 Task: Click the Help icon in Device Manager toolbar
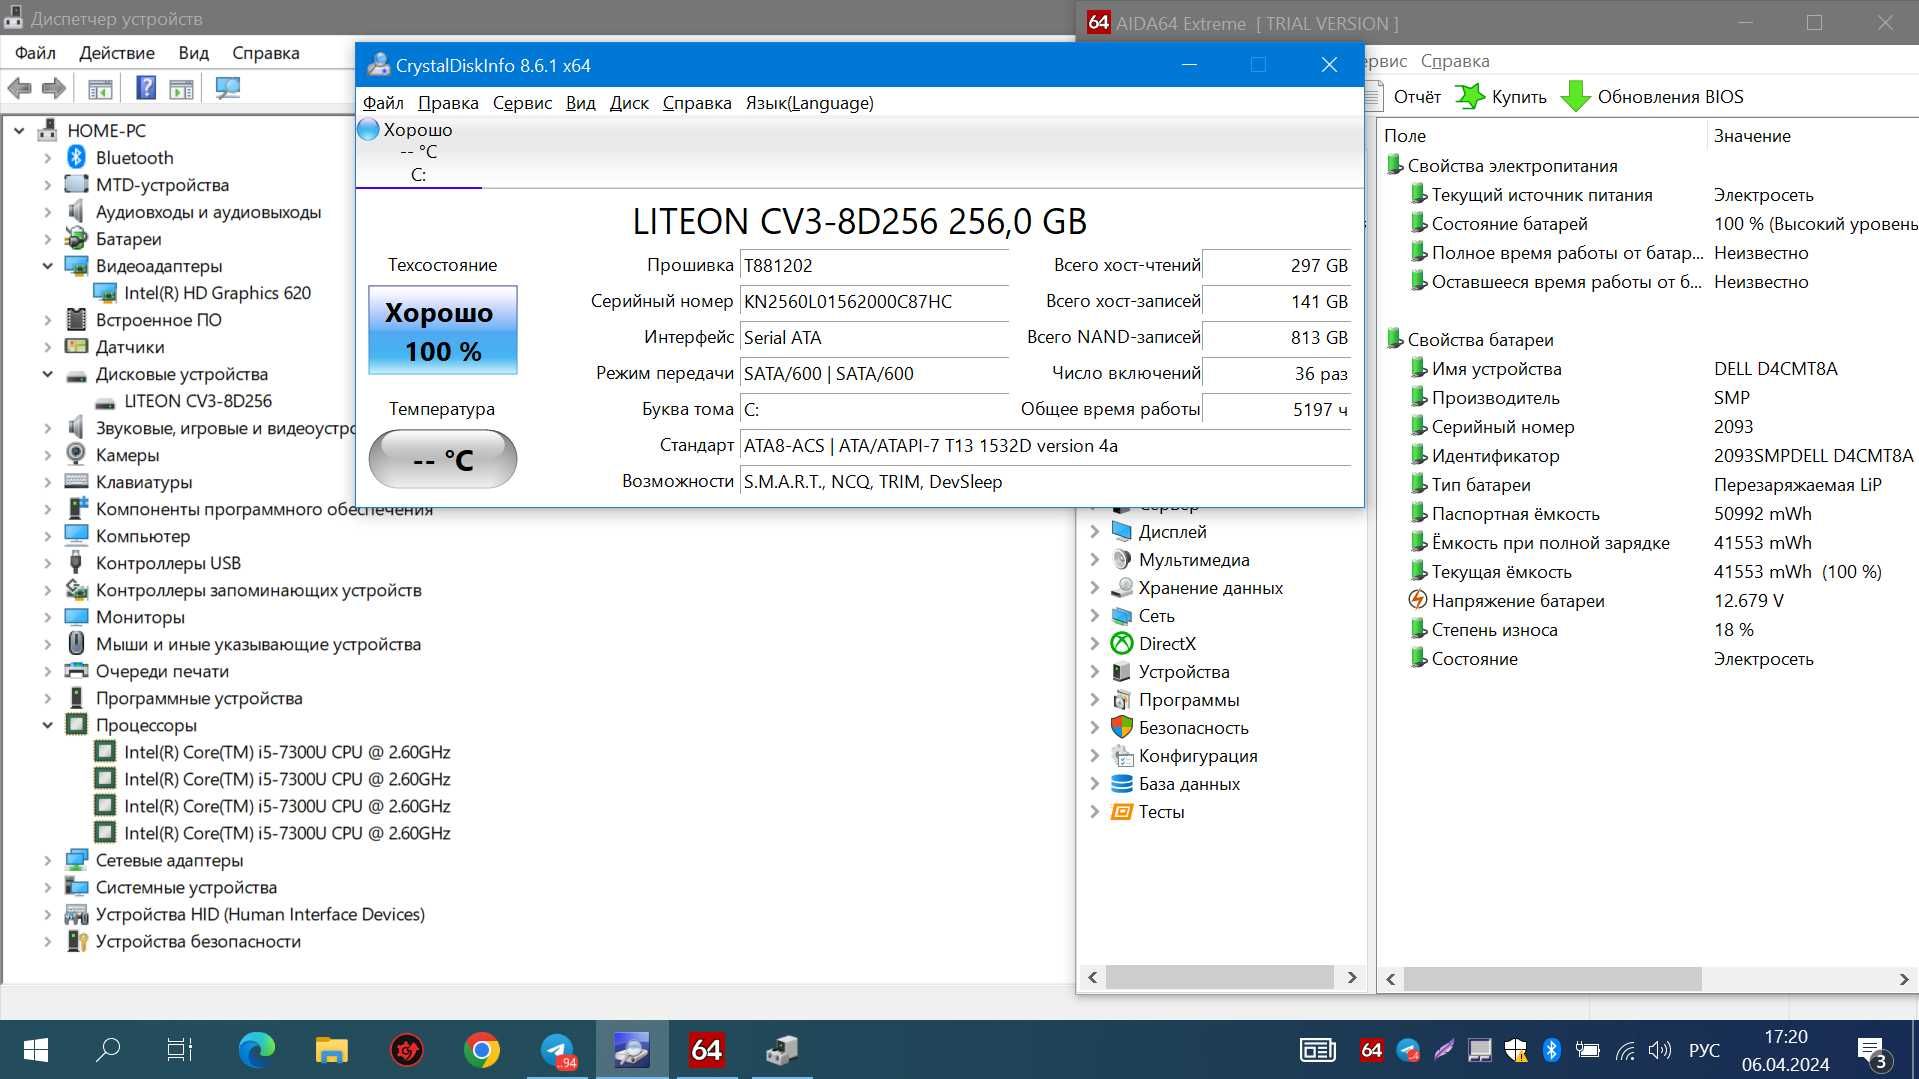tap(146, 88)
